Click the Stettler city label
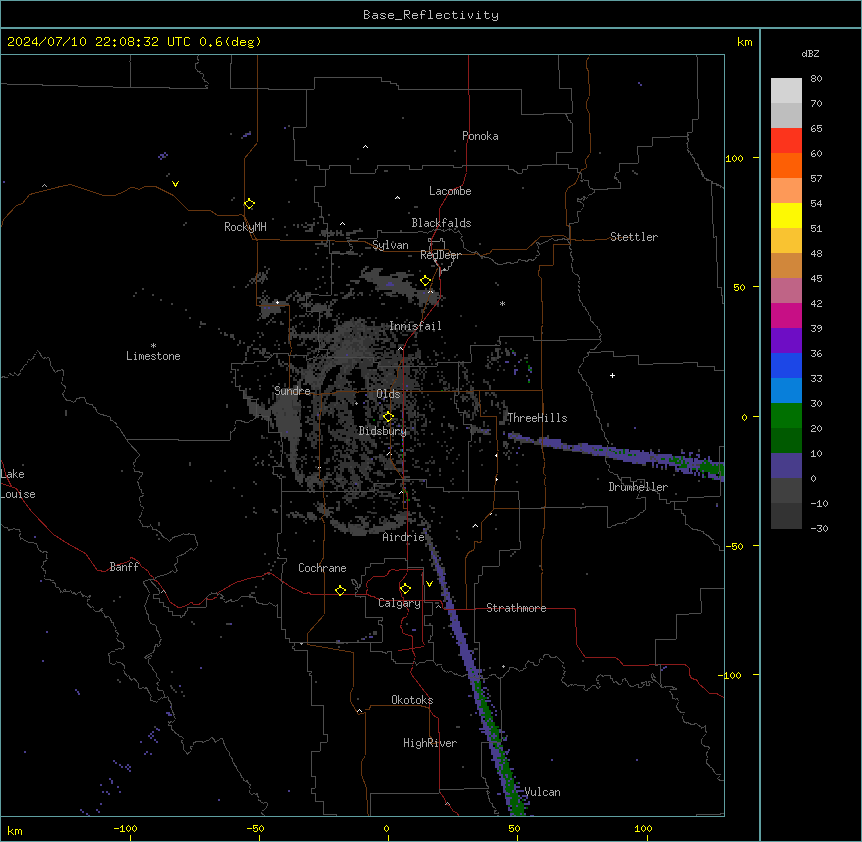The height and width of the screenshot is (842, 862). tap(634, 237)
